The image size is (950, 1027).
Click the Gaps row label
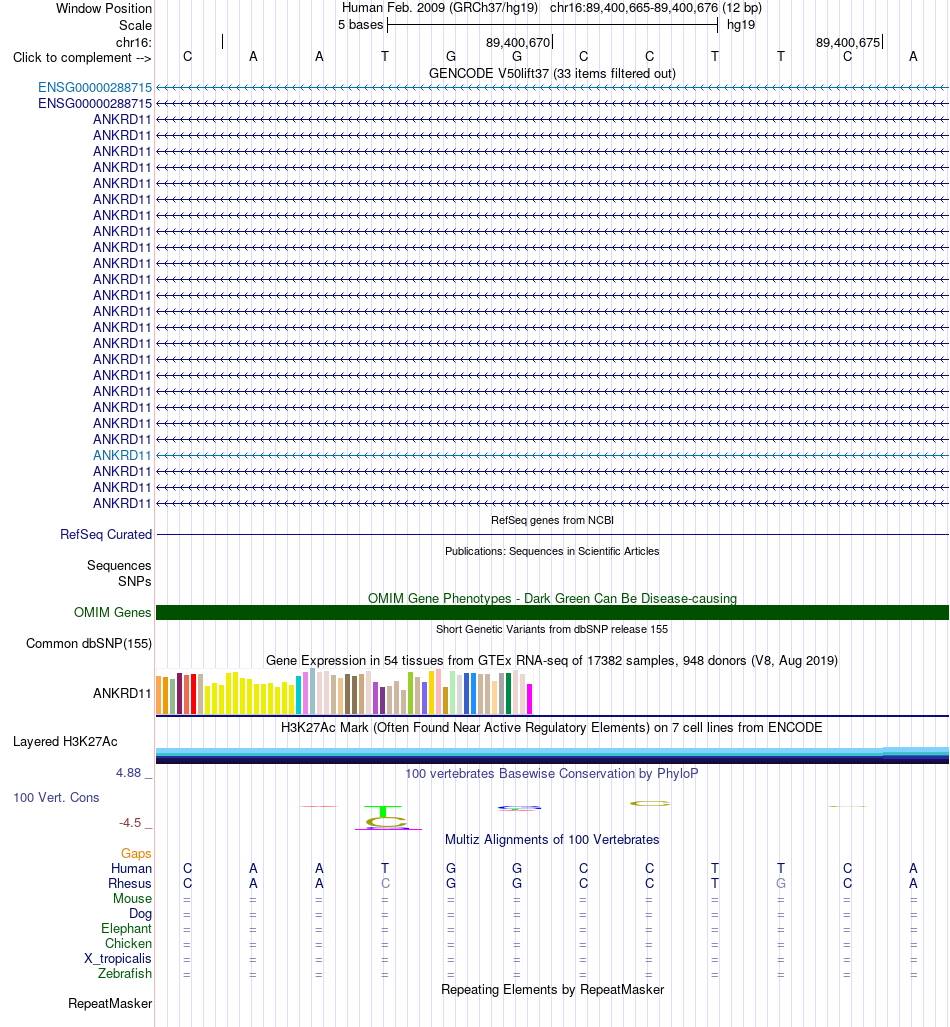136,853
